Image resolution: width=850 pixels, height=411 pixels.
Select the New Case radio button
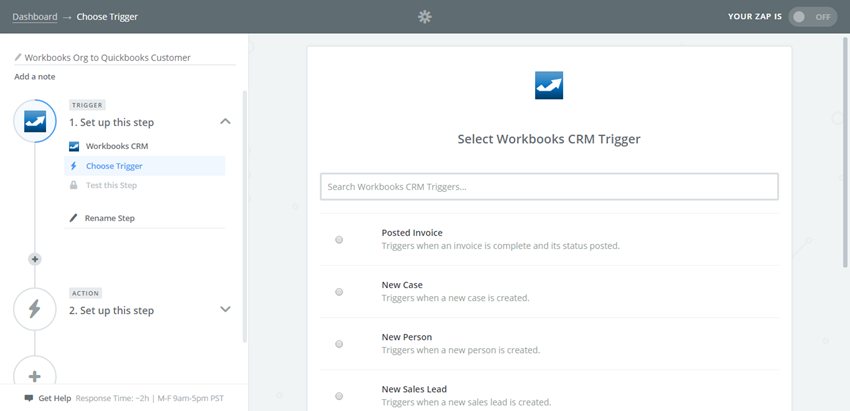339,292
